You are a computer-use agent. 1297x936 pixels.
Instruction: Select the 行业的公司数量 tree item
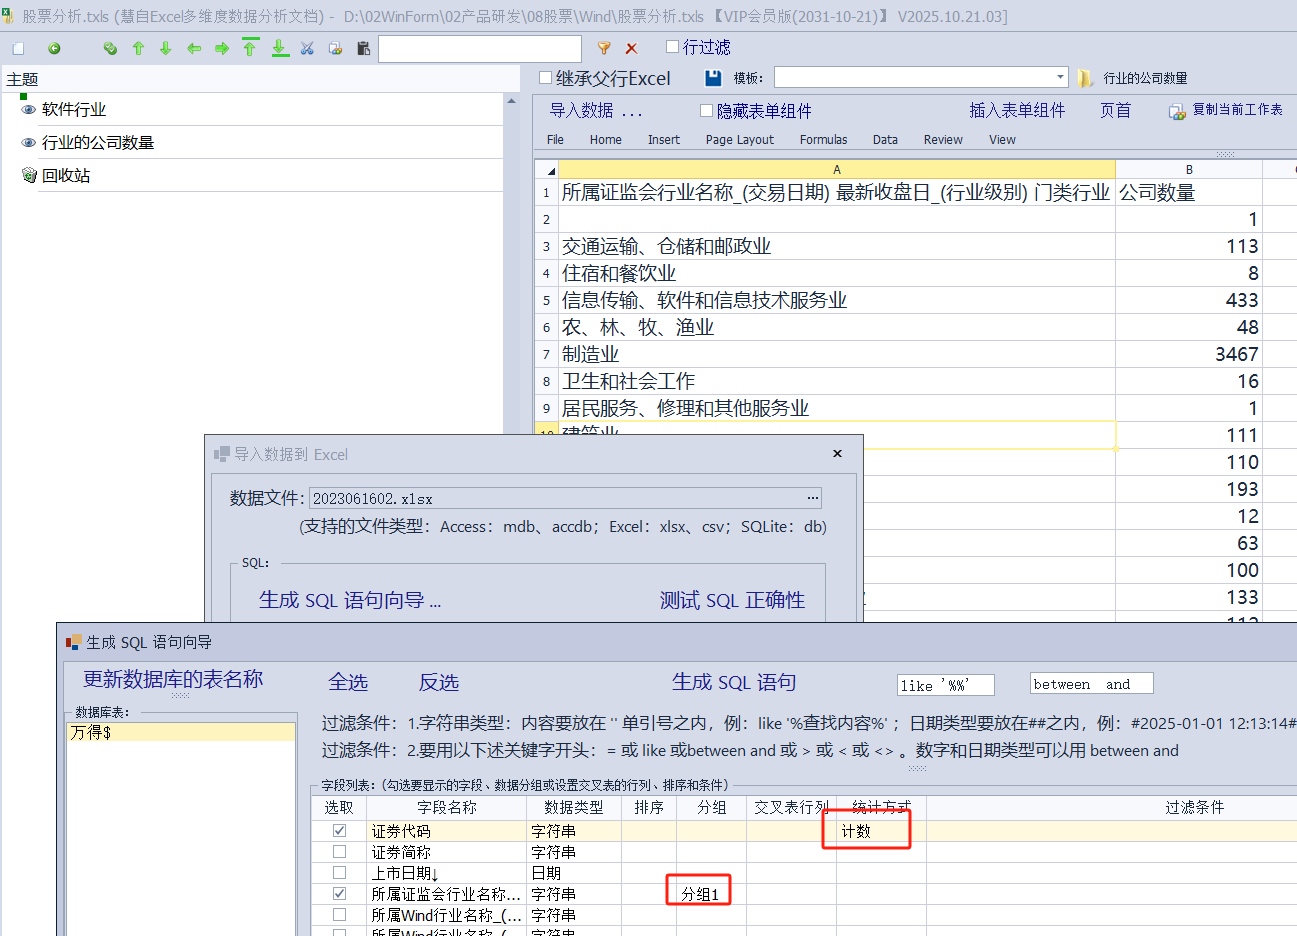98,143
